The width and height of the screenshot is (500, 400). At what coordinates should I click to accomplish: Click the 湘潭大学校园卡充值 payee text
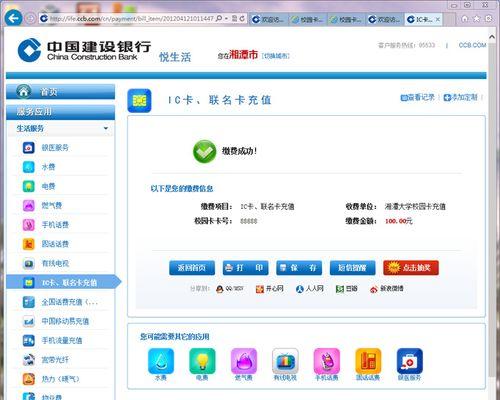(415, 206)
